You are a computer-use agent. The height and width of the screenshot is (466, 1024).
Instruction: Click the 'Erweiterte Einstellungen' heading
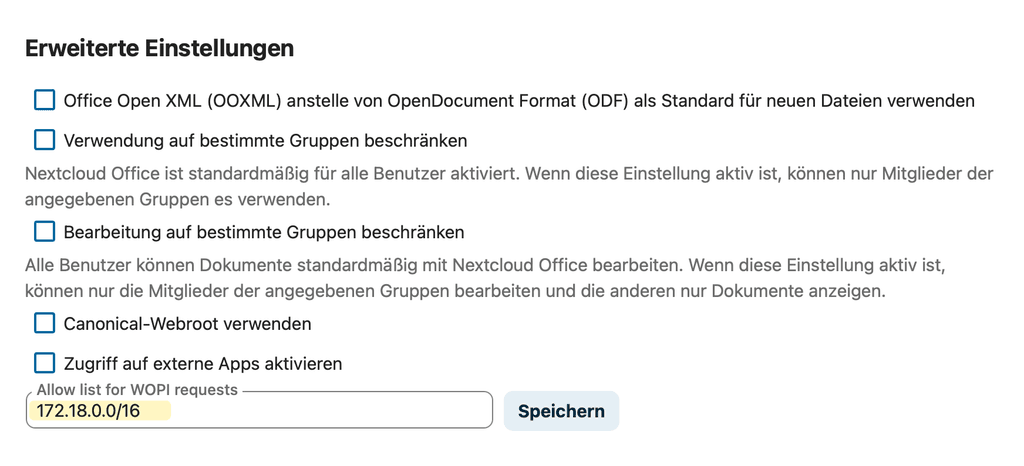click(x=159, y=48)
